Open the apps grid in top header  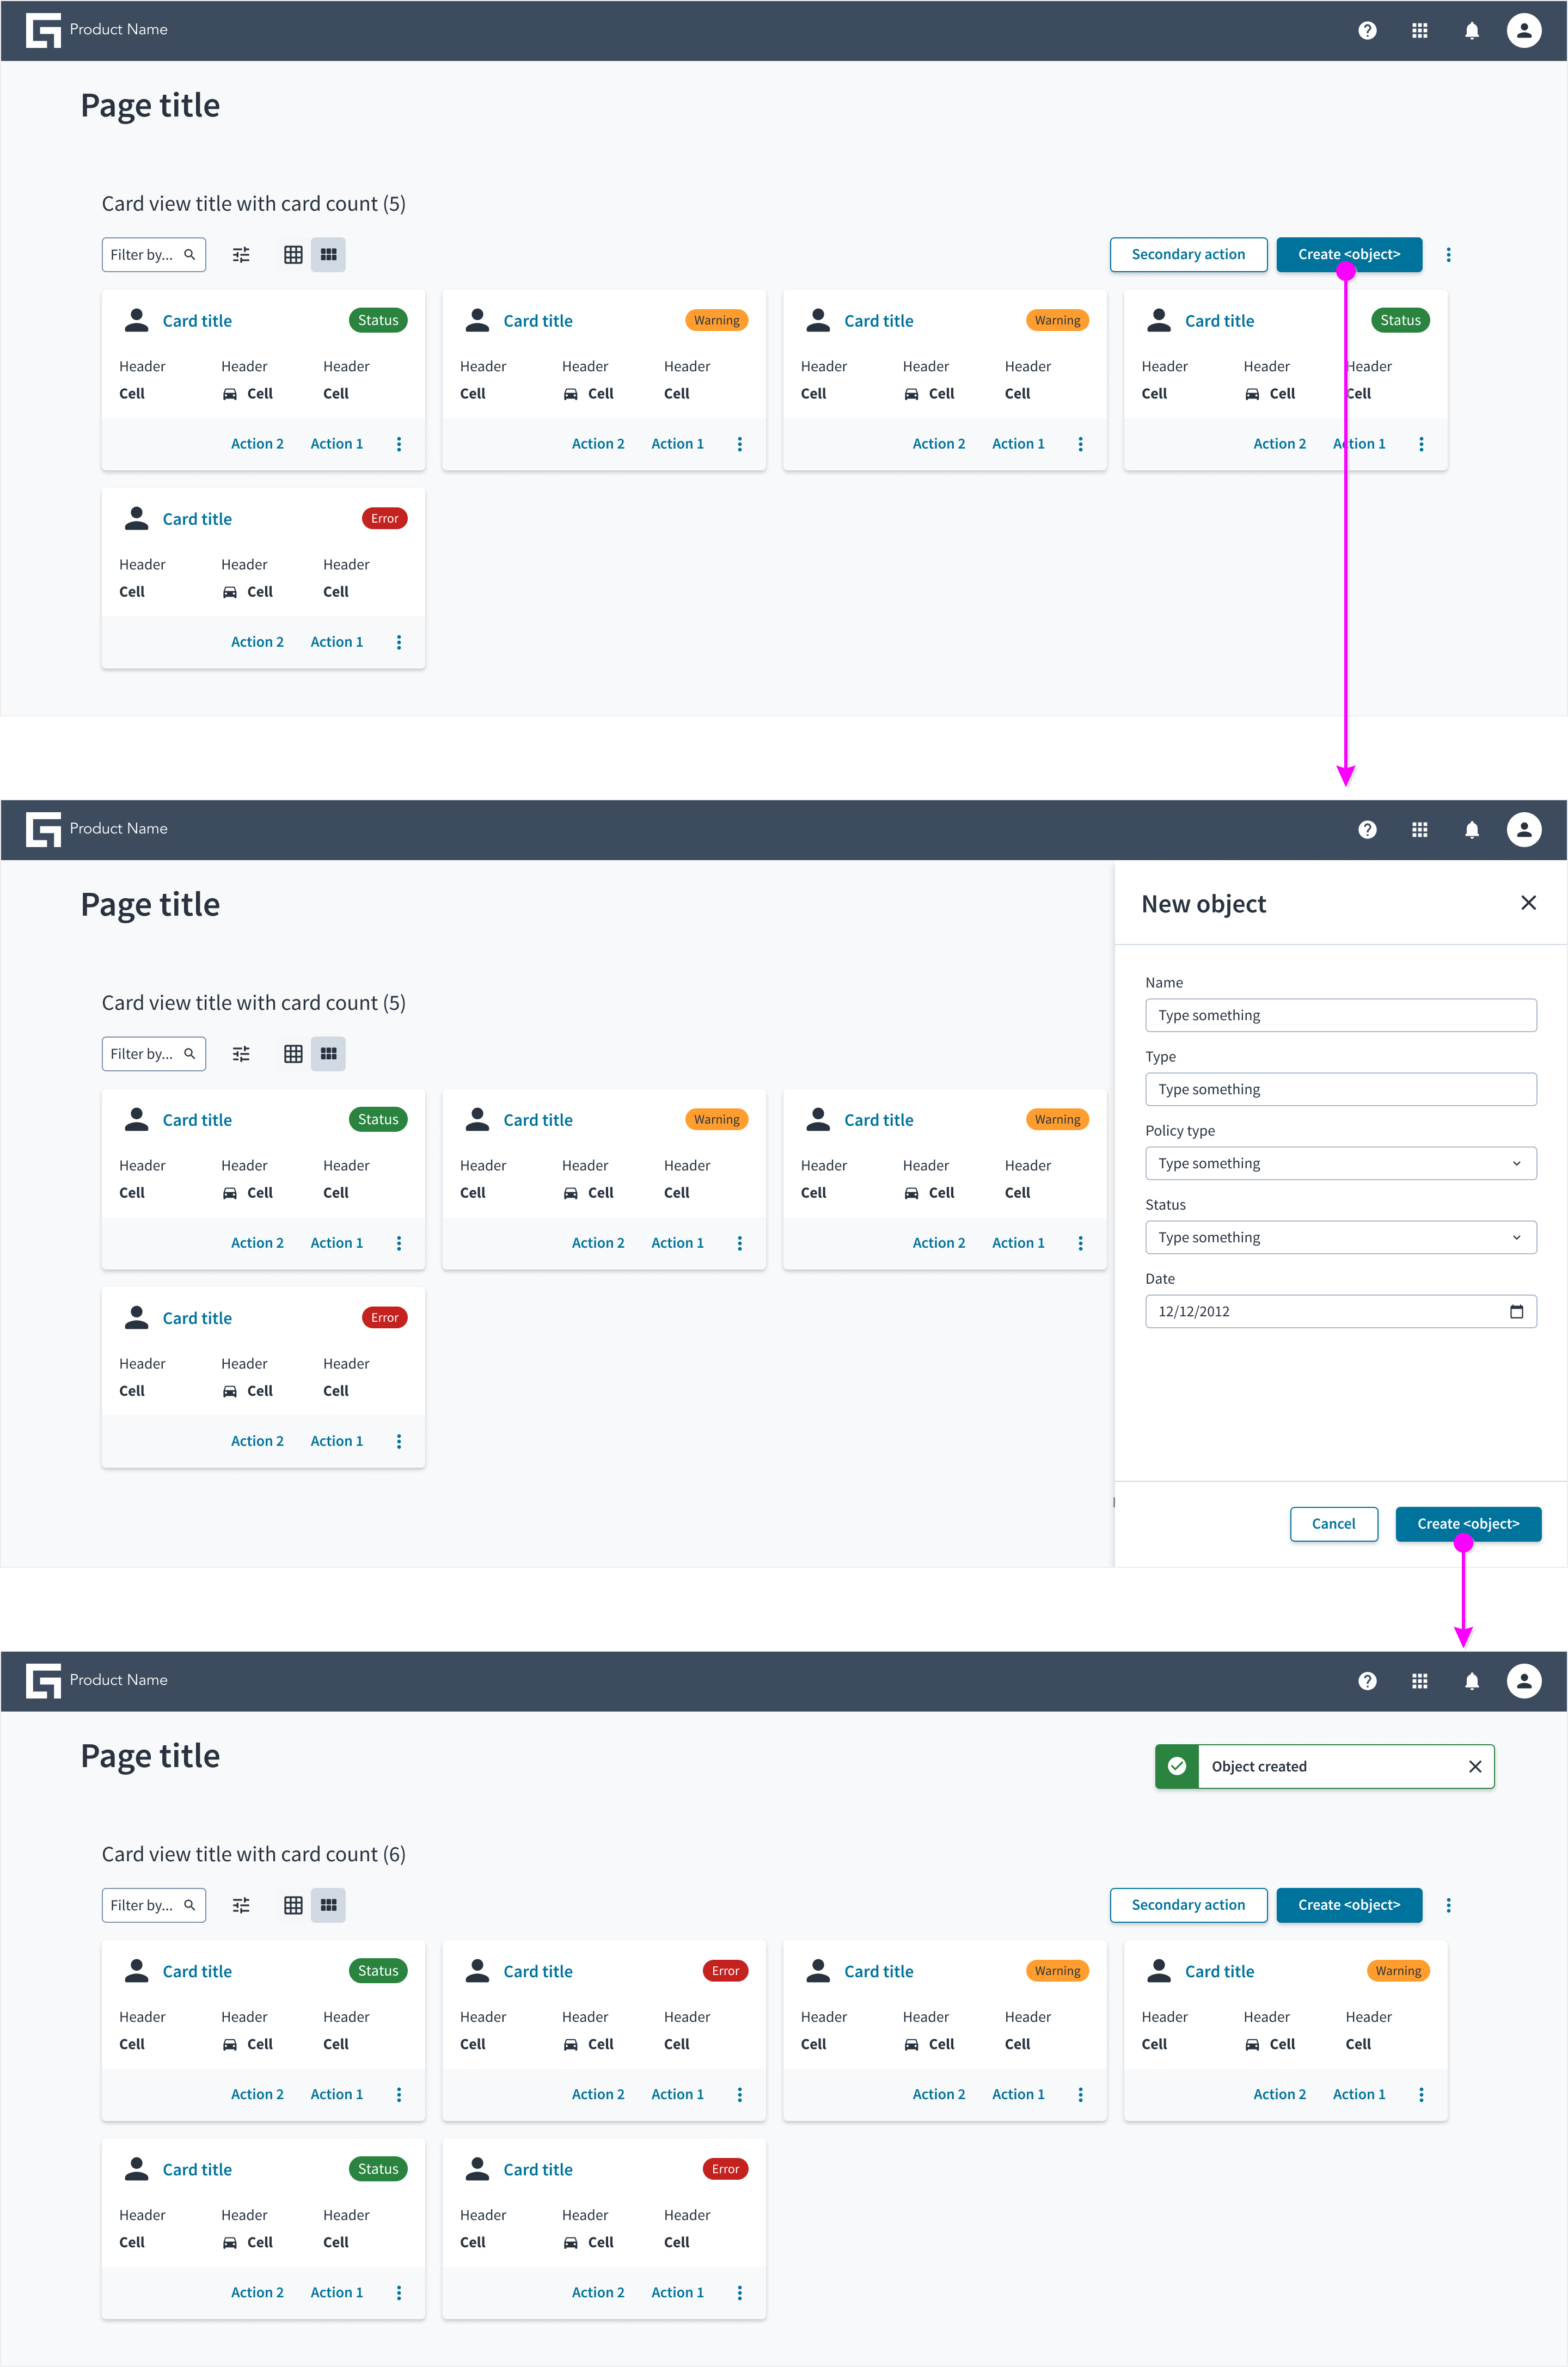pyautogui.click(x=1419, y=30)
